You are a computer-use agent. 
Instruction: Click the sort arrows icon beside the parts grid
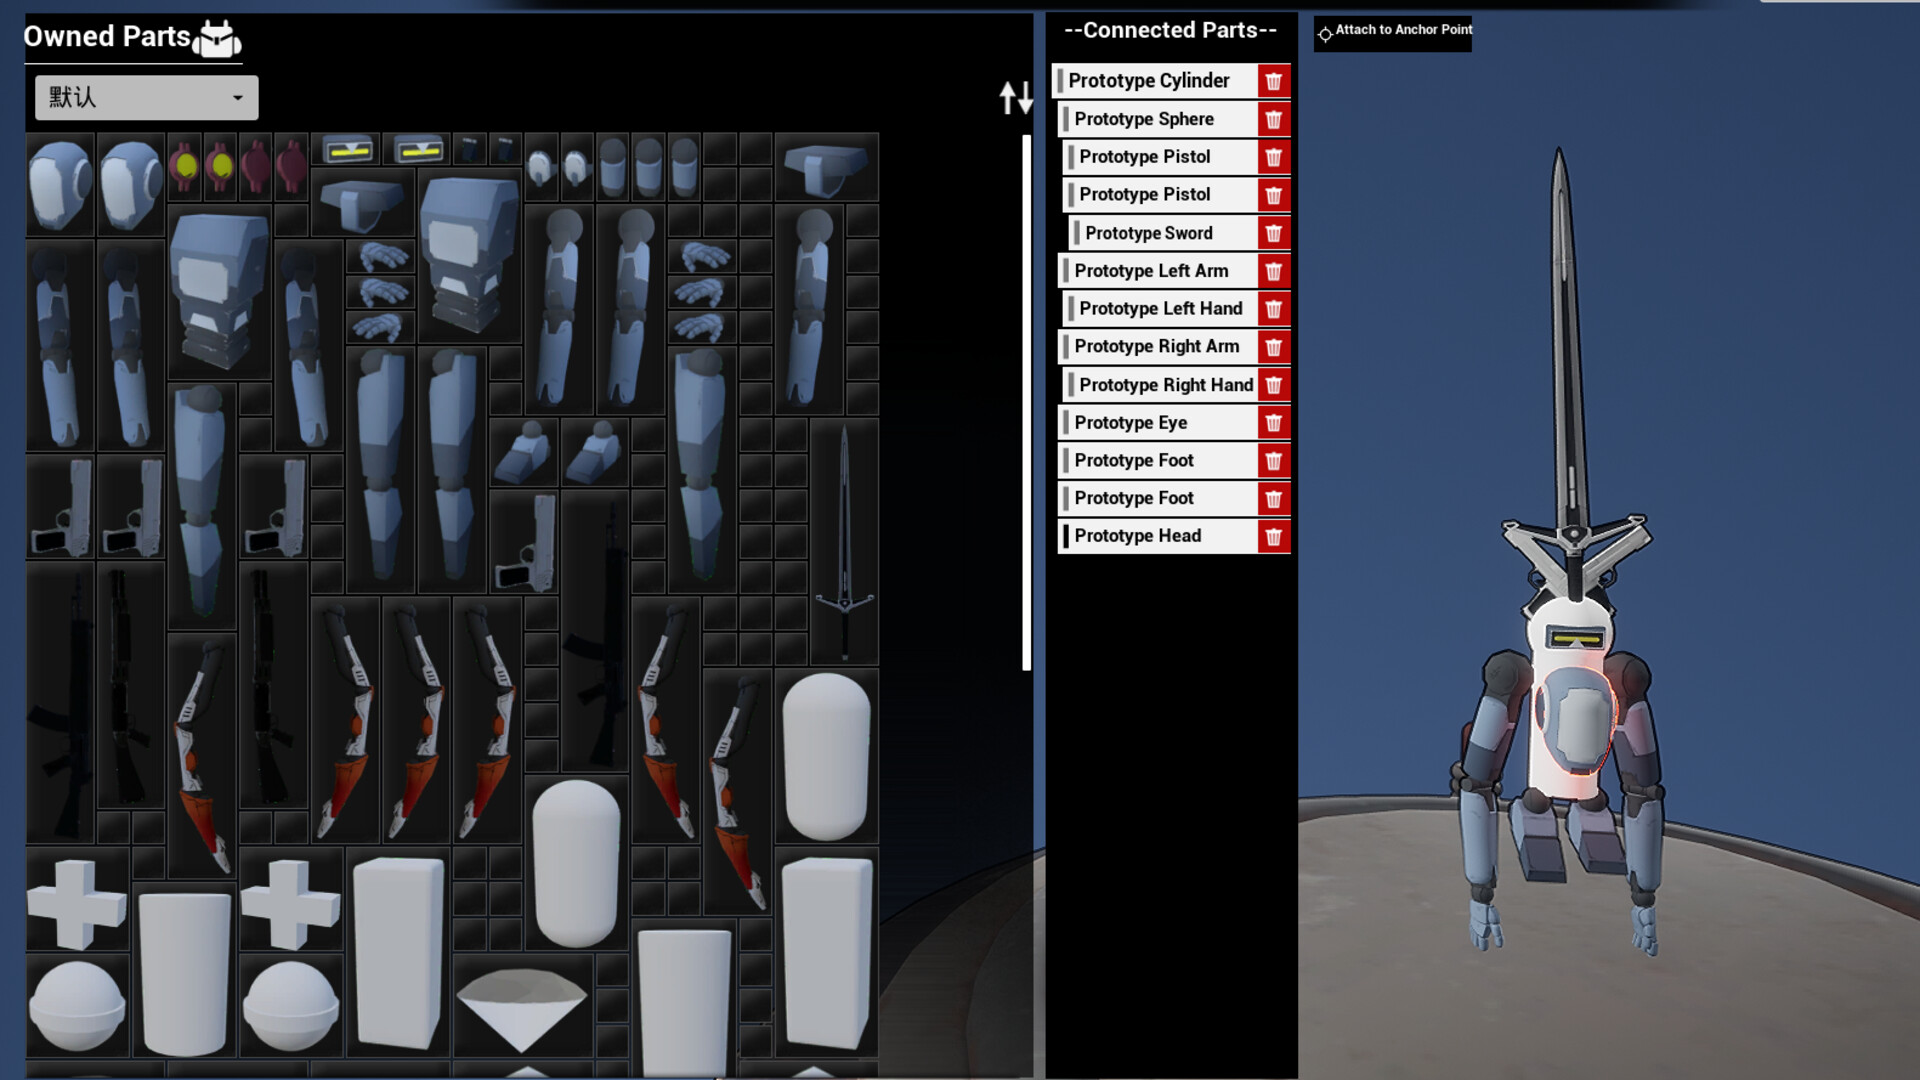coord(1014,99)
